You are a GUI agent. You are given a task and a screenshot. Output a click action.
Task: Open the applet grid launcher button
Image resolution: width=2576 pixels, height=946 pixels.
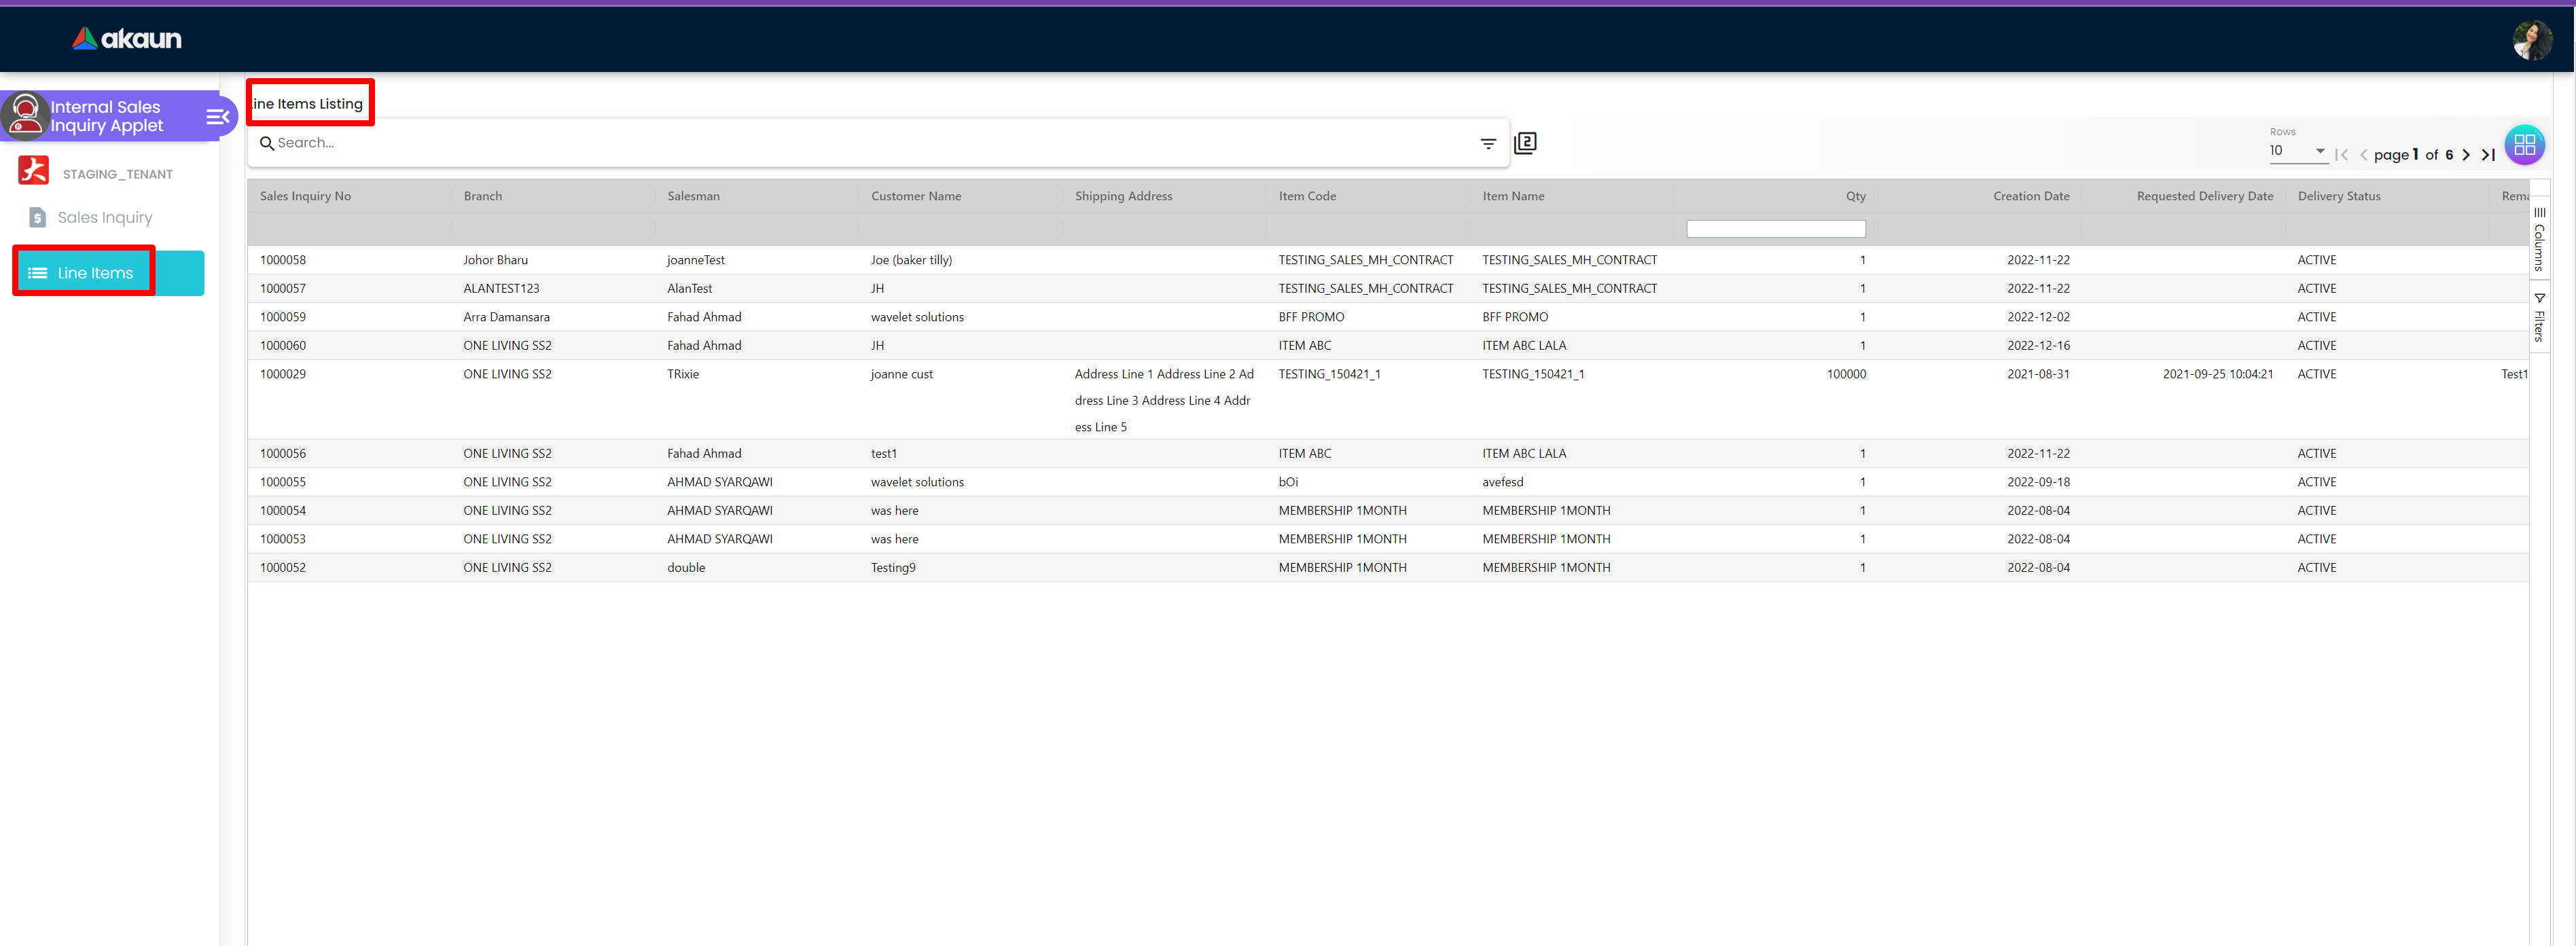2524,144
